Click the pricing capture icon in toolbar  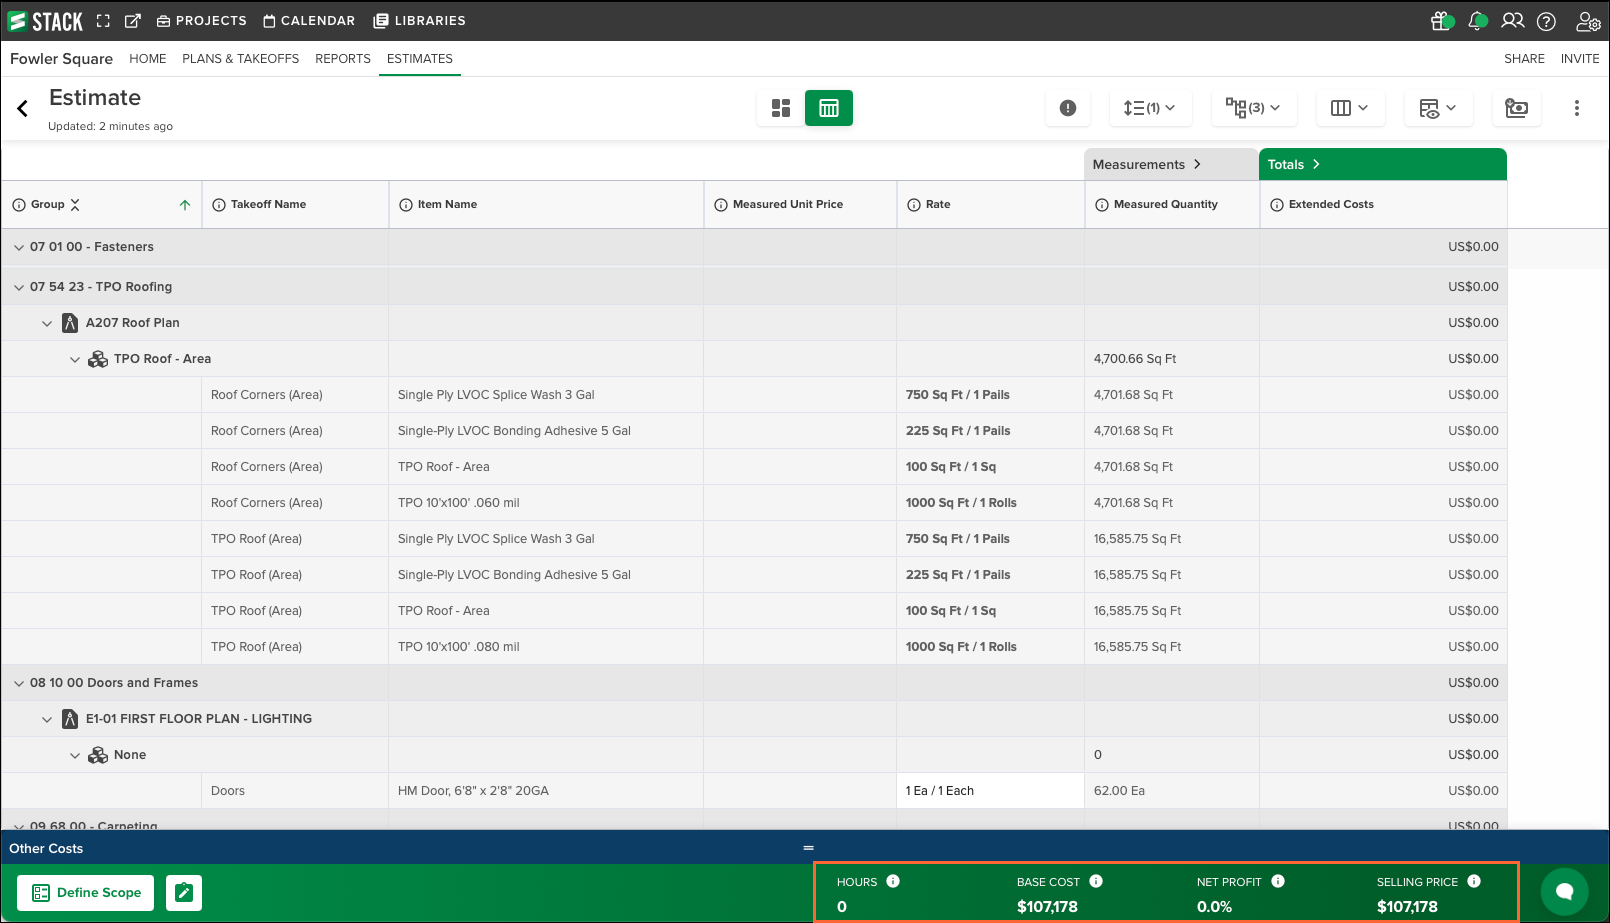click(1517, 108)
